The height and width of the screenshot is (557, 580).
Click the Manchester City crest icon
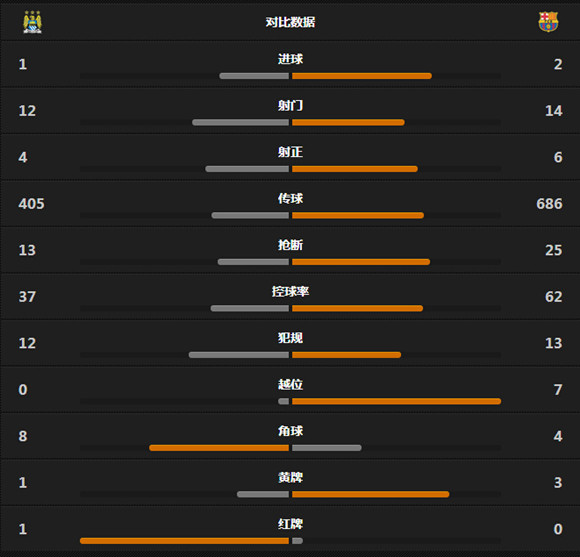(x=33, y=22)
